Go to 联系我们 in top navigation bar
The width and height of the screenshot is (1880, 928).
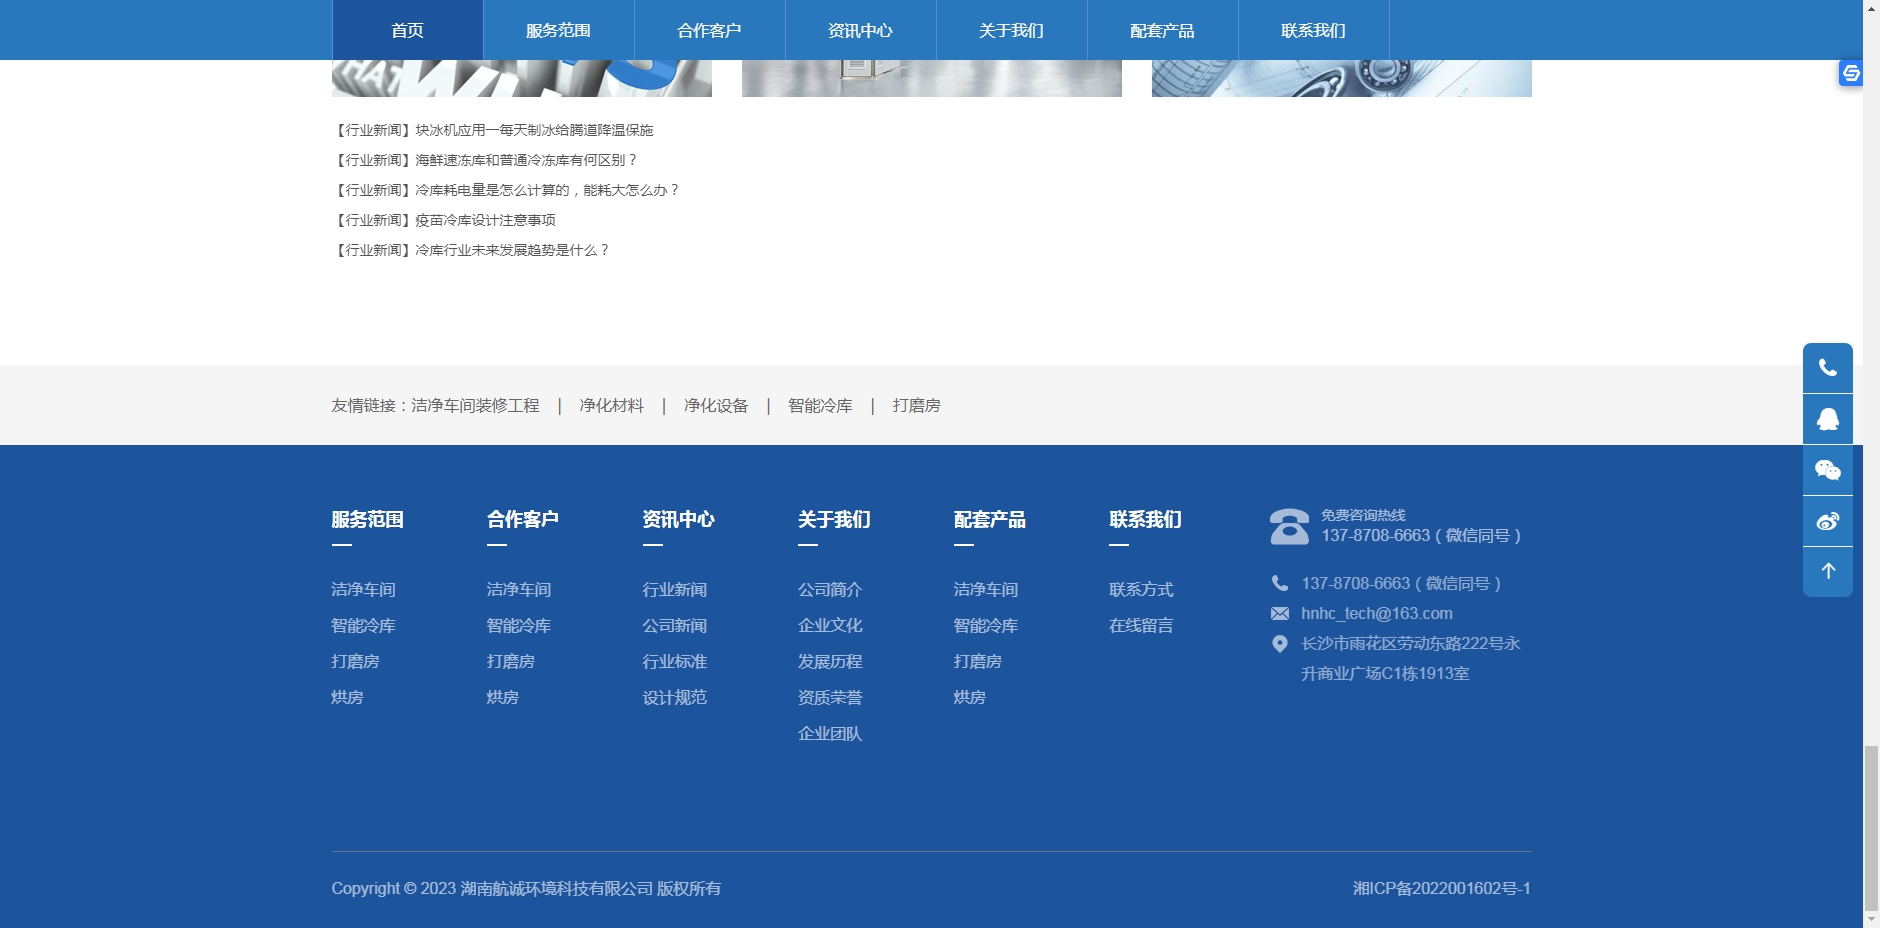pyautogui.click(x=1313, y=30)
